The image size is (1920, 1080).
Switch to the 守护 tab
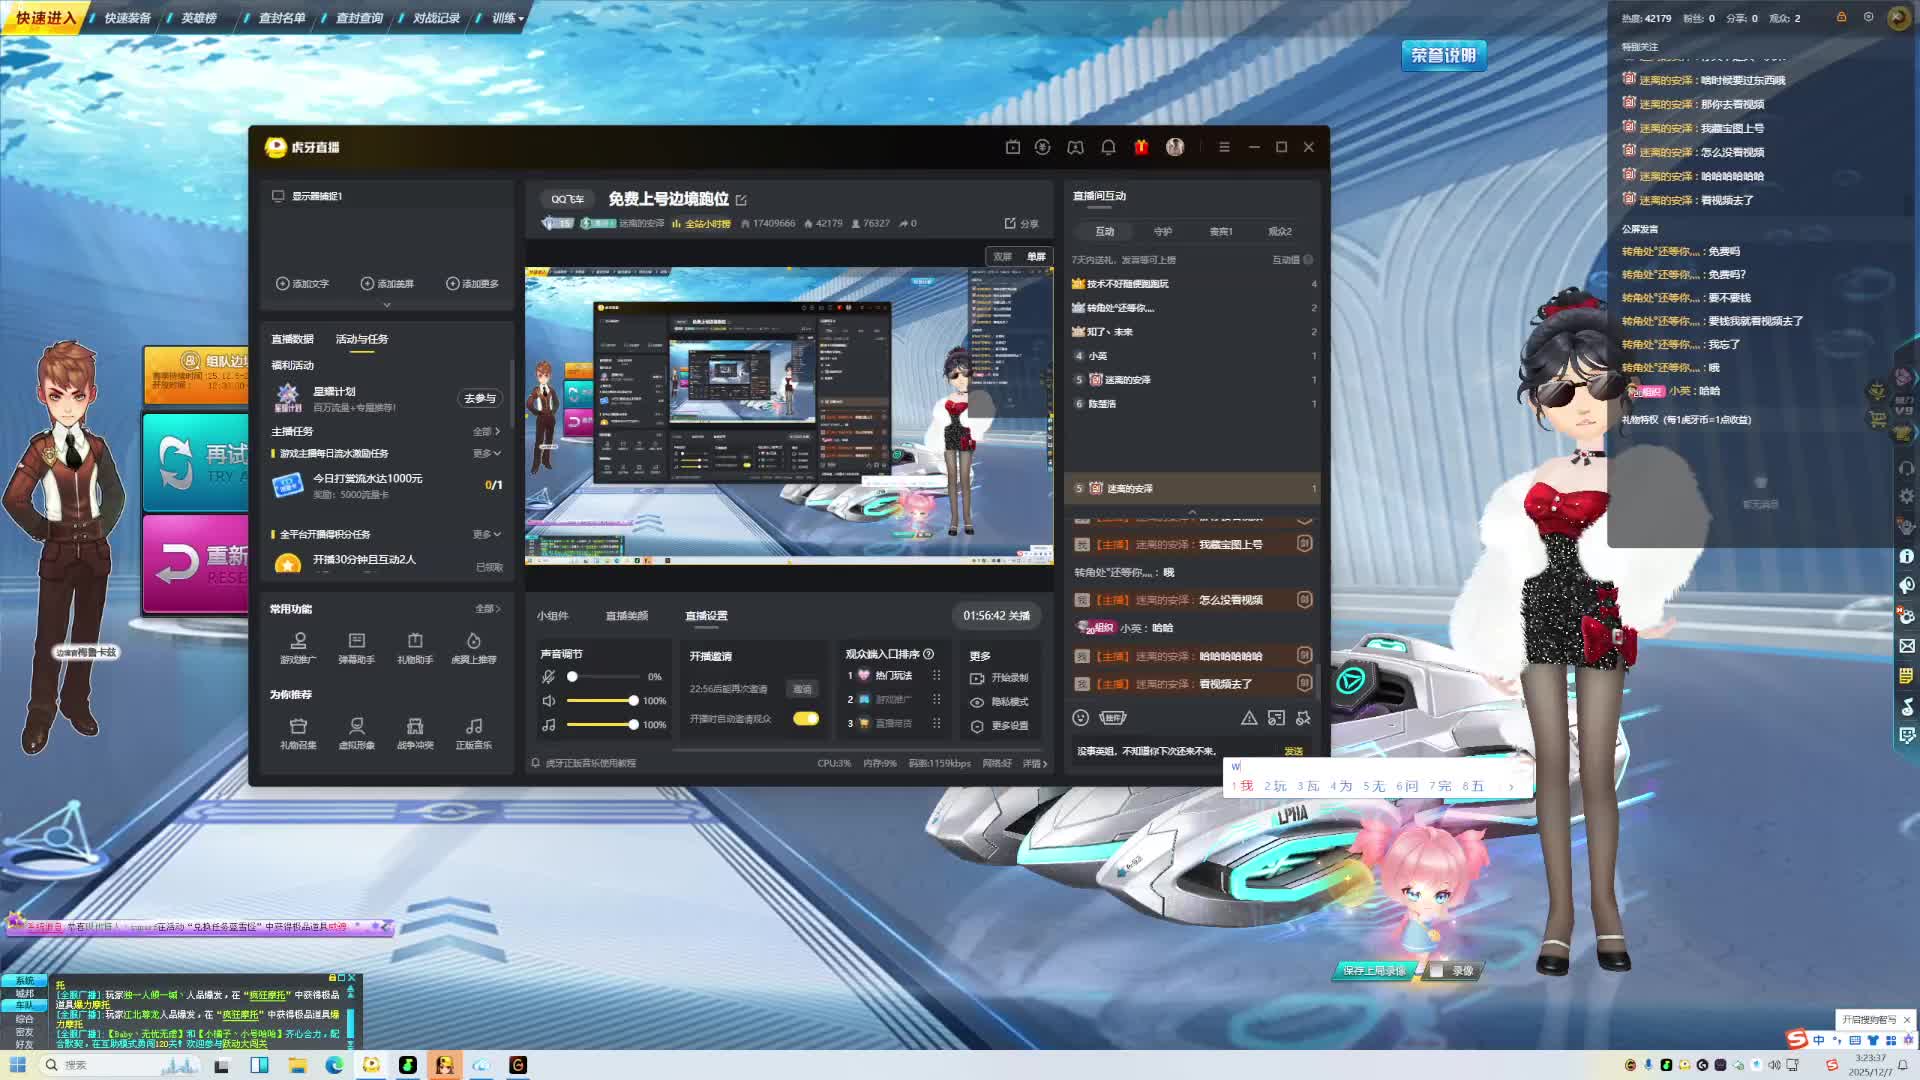[1162, 231]
